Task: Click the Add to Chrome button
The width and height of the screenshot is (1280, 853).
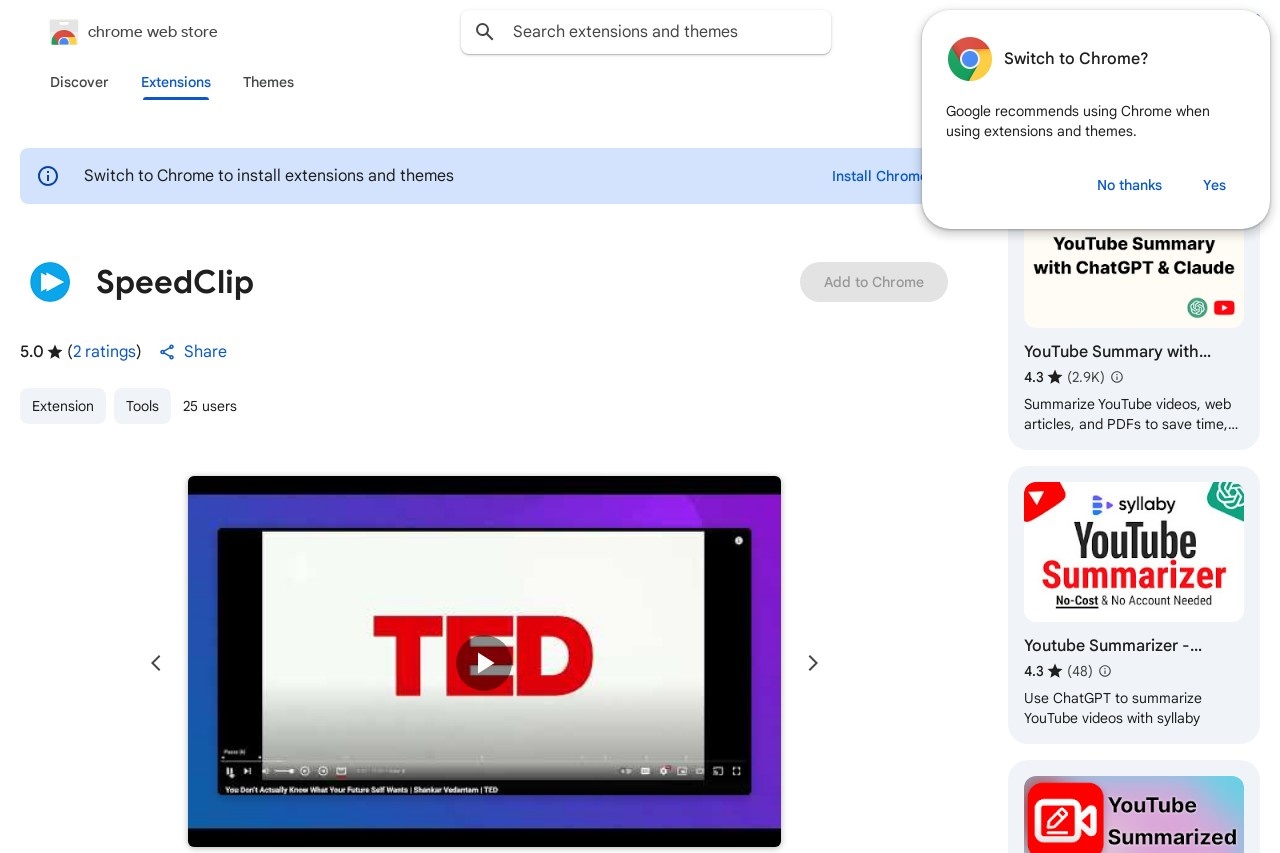Action: pos(874,282)
